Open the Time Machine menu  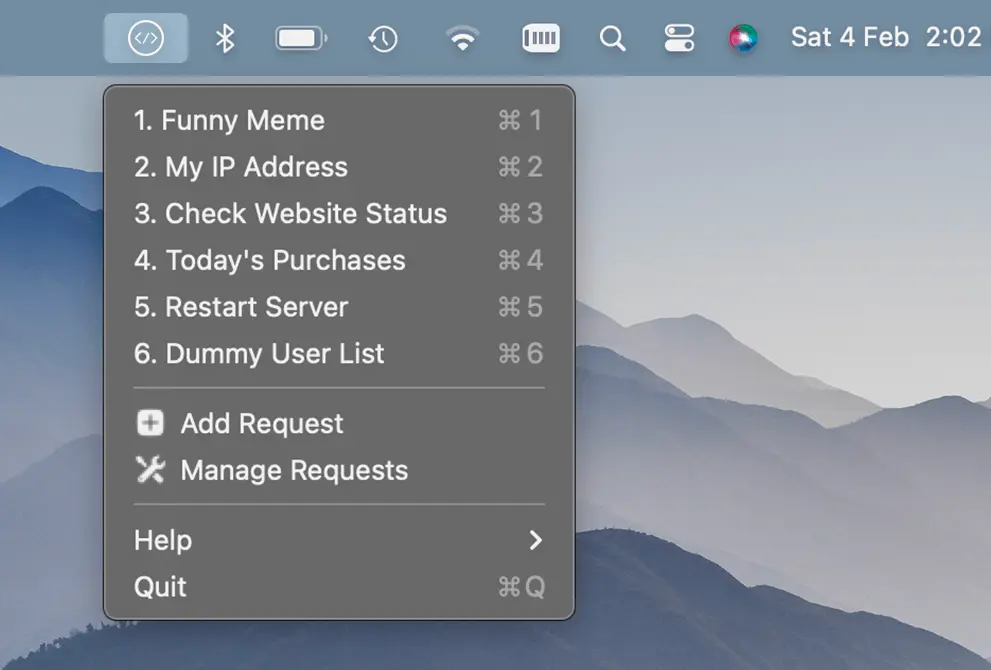pos(383,37)
